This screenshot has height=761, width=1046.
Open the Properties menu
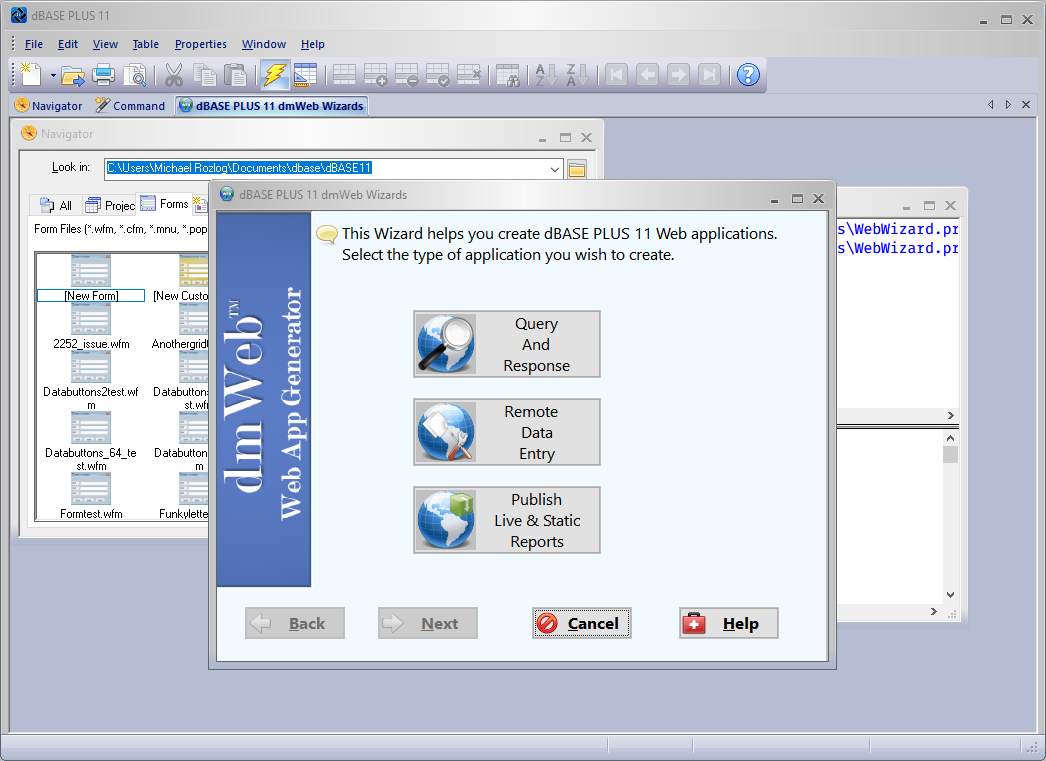coord(201,44)
